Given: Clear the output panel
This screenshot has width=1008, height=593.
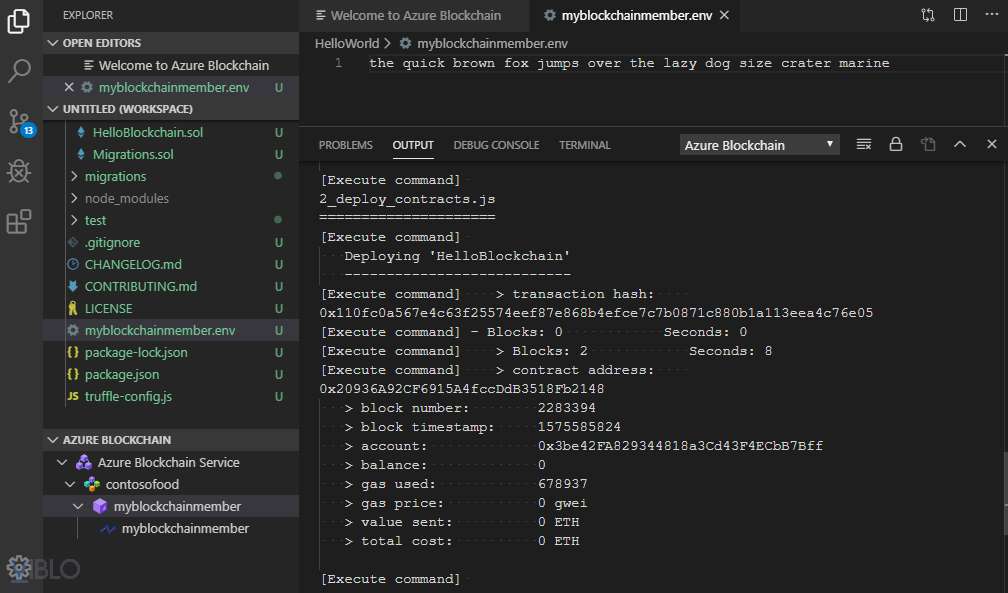Looking at the screenshot, I should click(864, 145).
